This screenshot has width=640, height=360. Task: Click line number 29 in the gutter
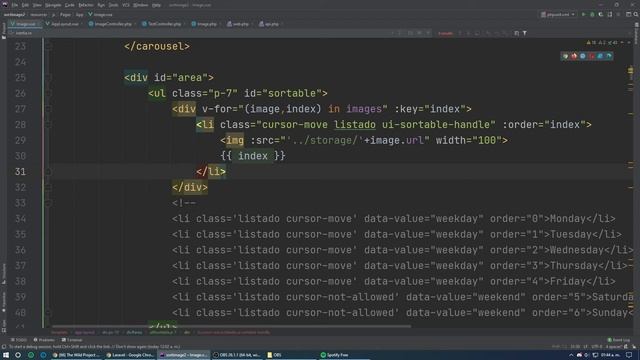click(20, 140)
